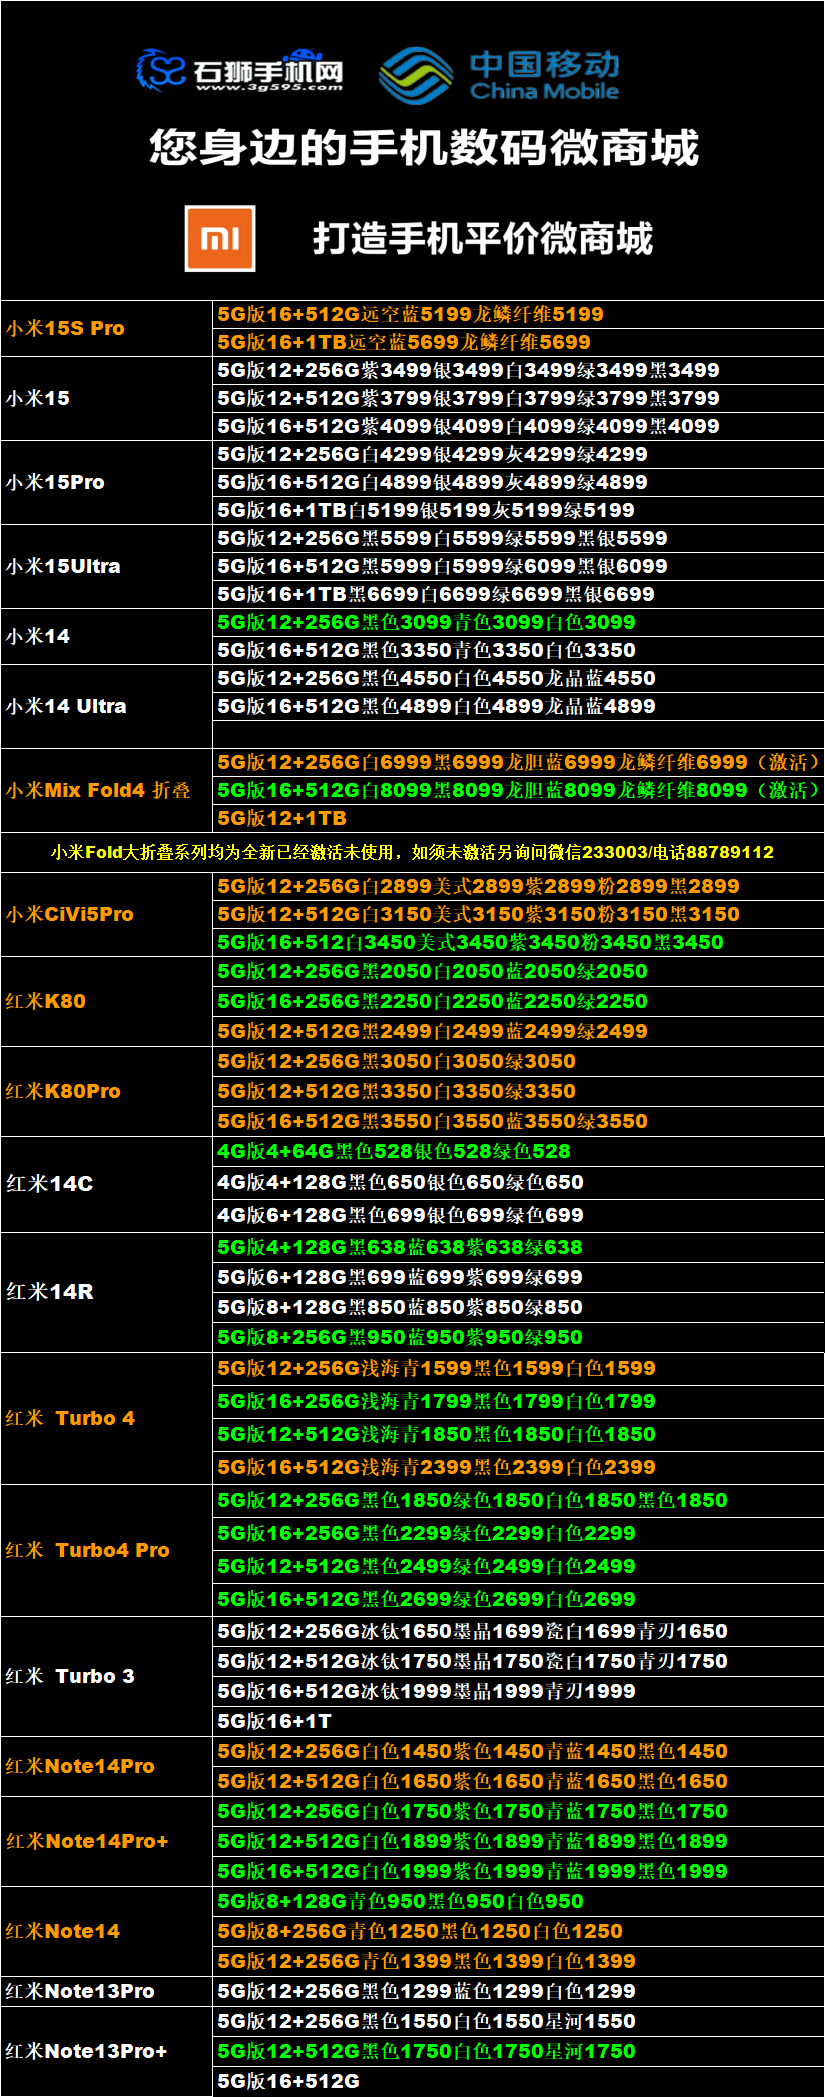Click the 16+256G 浅海青1799 row

[x=519, y=1401]
